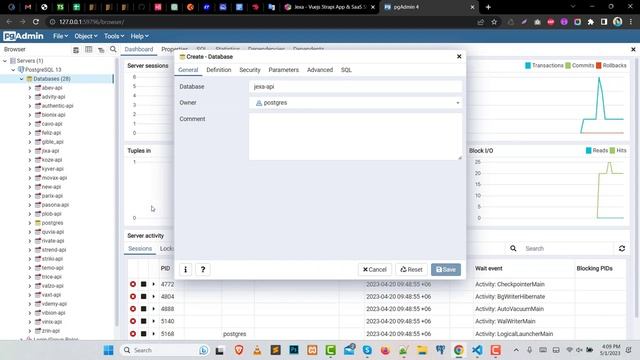Open Windows Start menu
Screen dimensions: 640x360
click(x=108, y=350)
